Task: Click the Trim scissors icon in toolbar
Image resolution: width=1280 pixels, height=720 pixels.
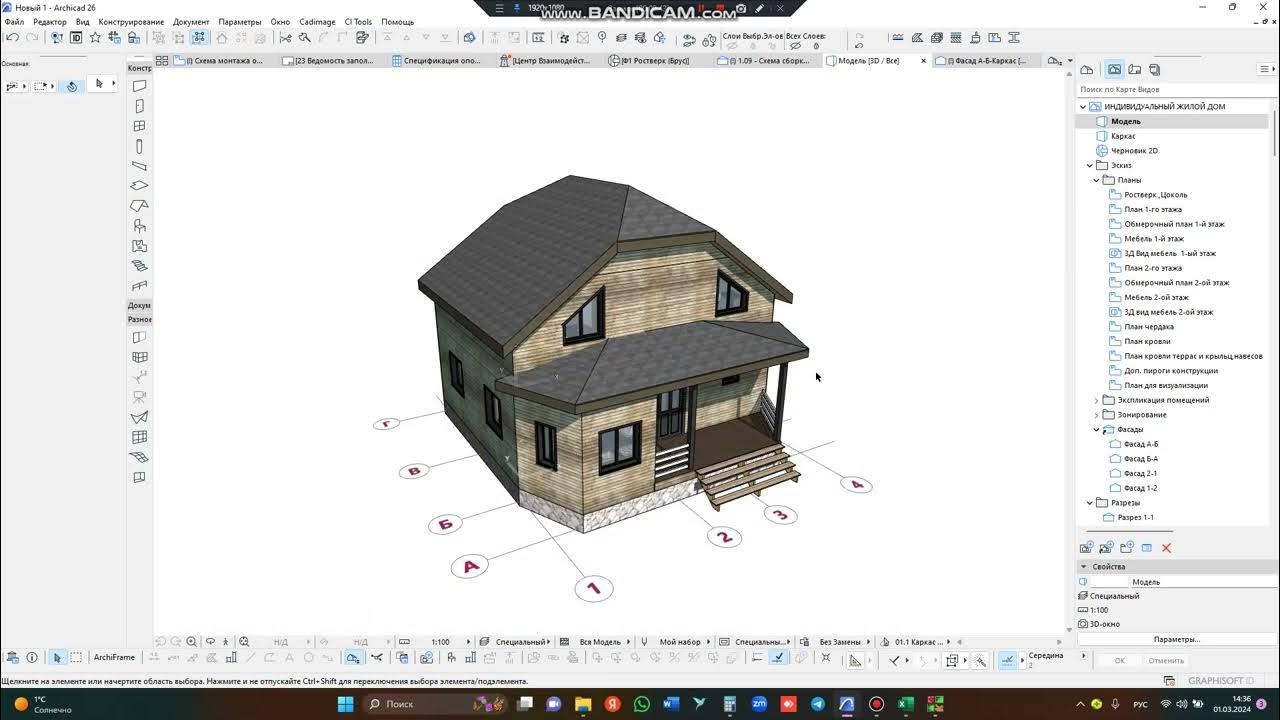Action: click(285, 38)
